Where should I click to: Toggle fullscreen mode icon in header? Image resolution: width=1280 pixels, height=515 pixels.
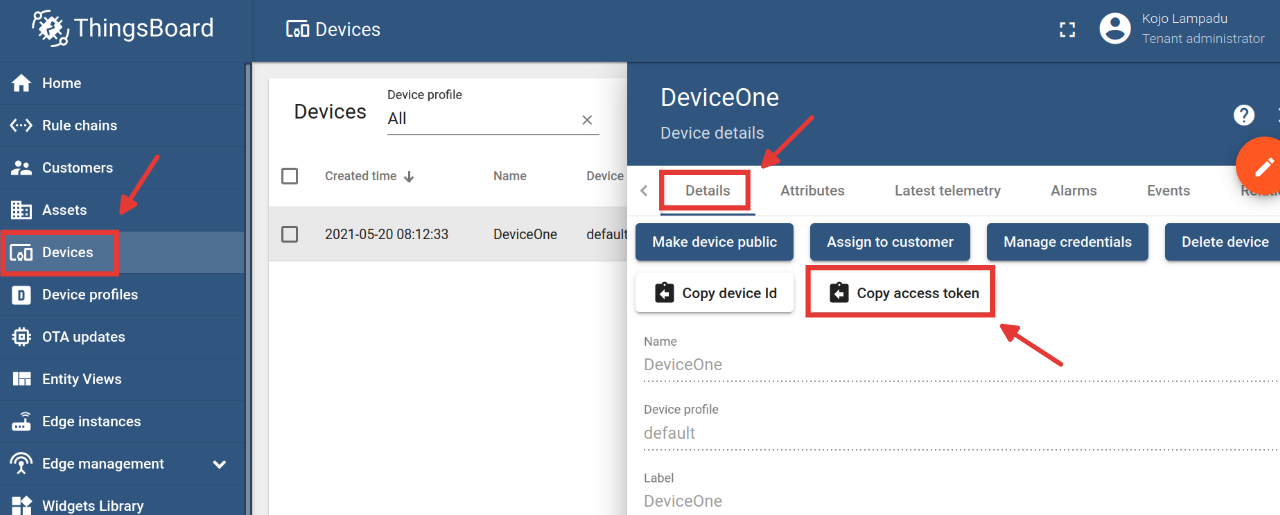(x=1067, y=30)
